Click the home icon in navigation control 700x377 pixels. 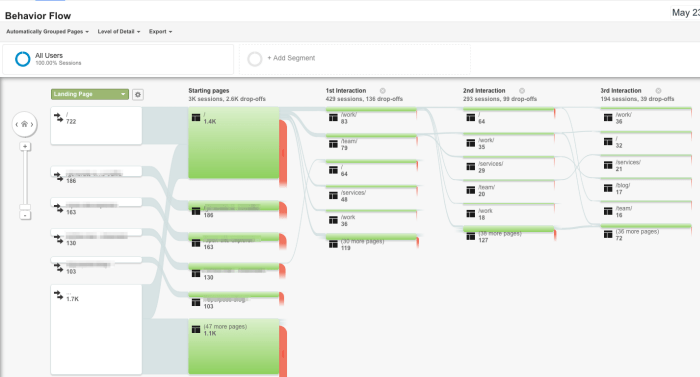25,124
